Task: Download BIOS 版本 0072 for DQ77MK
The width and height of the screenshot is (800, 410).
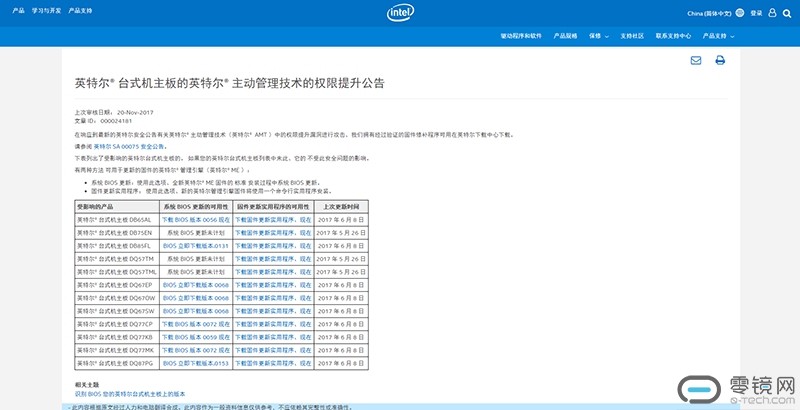Action: click(196, 350)
